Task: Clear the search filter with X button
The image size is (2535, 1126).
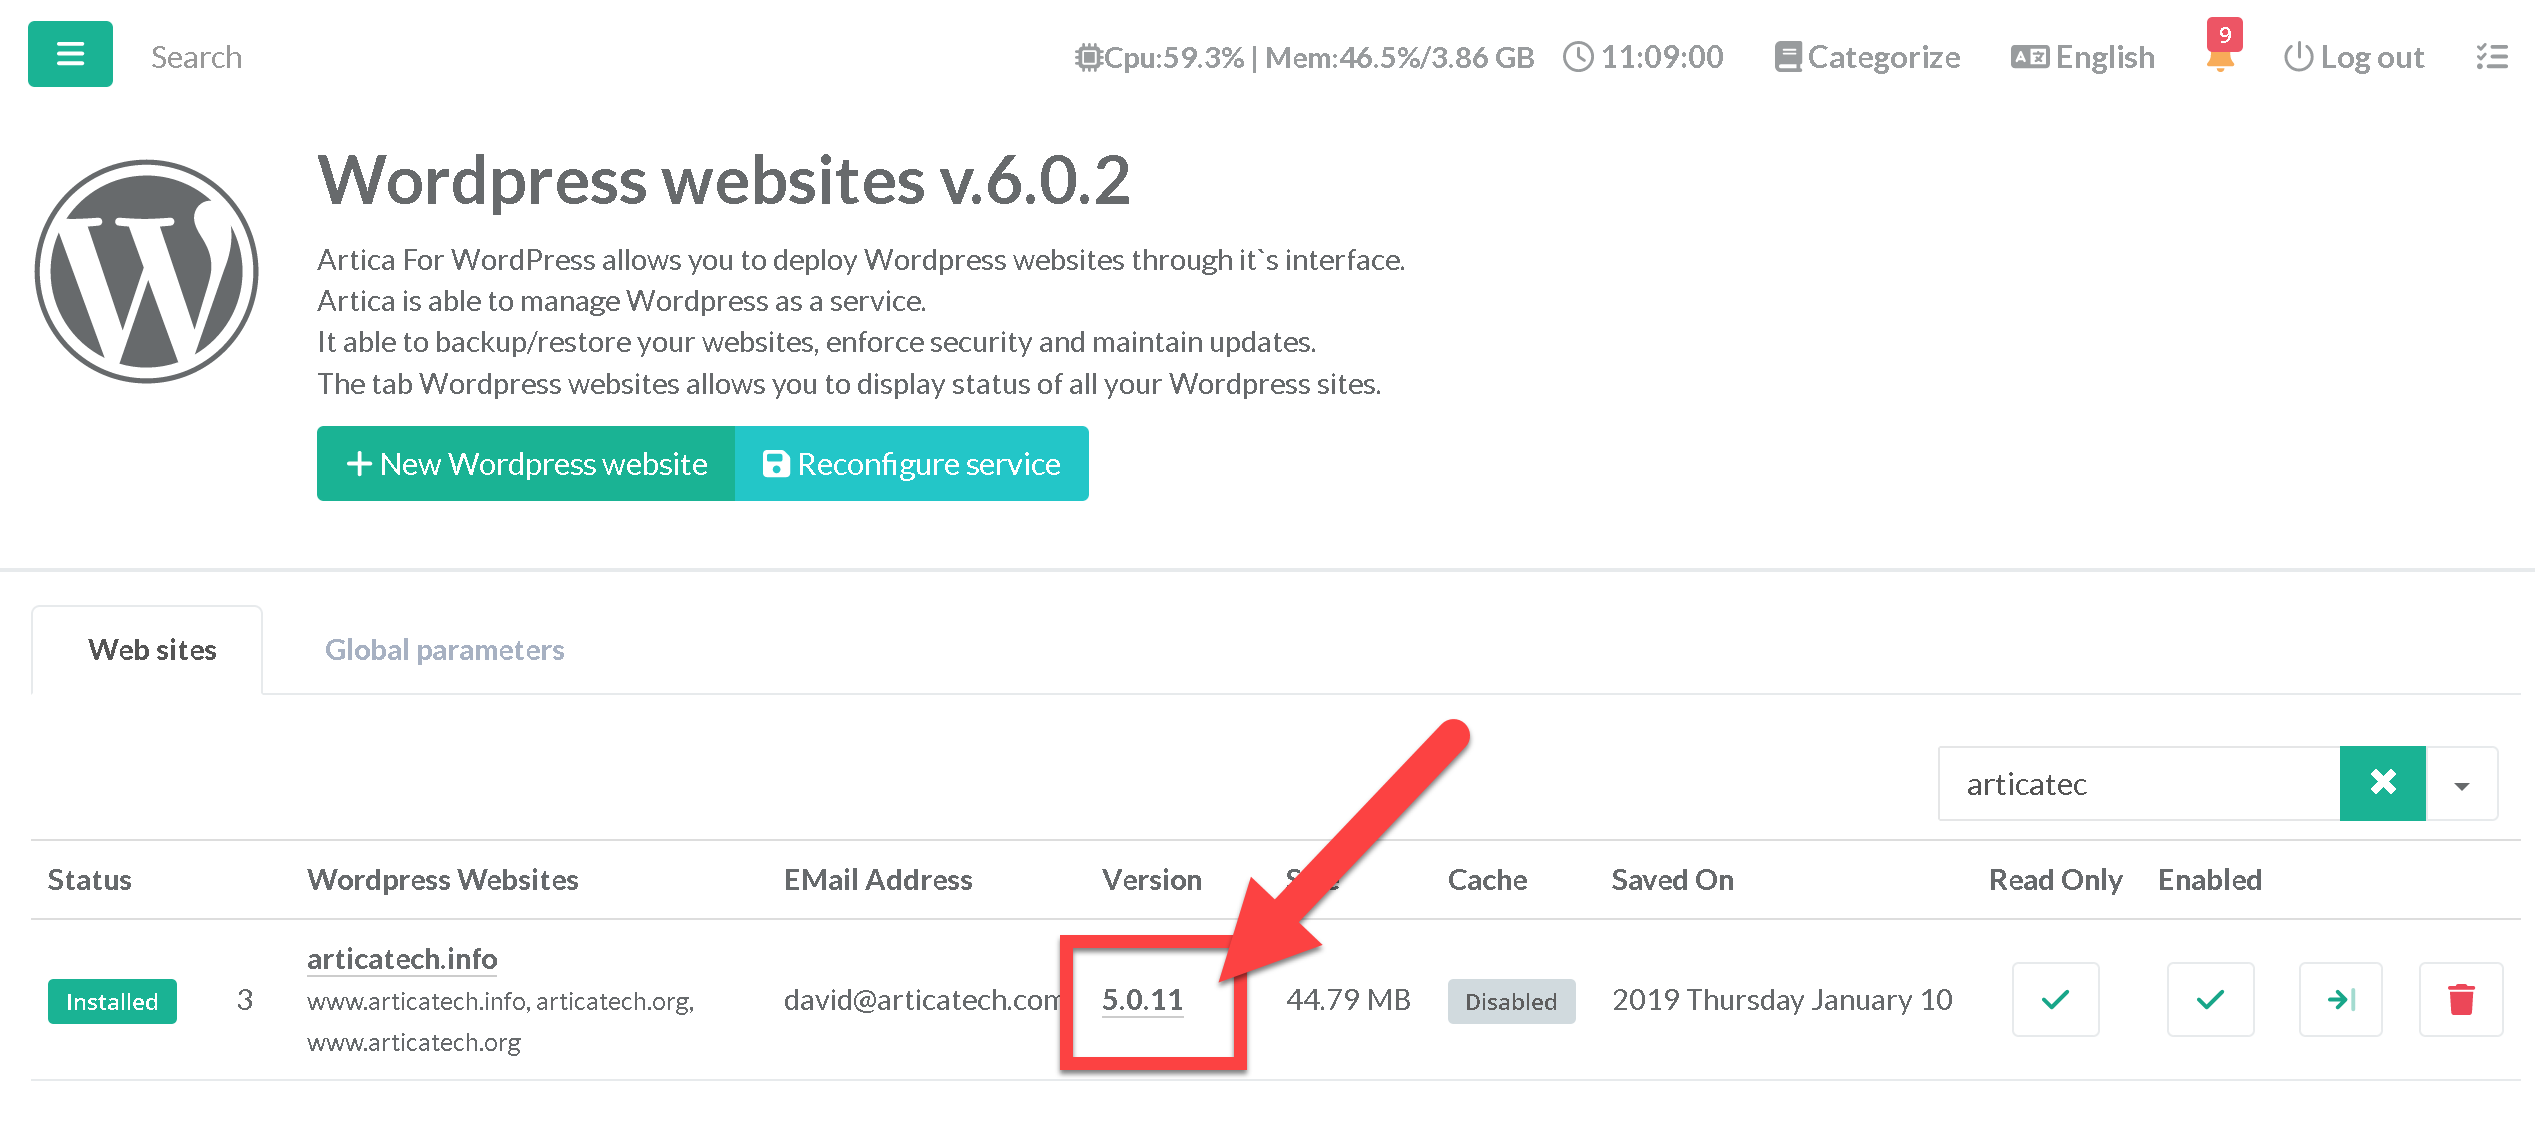Action: pos(2382,783)
